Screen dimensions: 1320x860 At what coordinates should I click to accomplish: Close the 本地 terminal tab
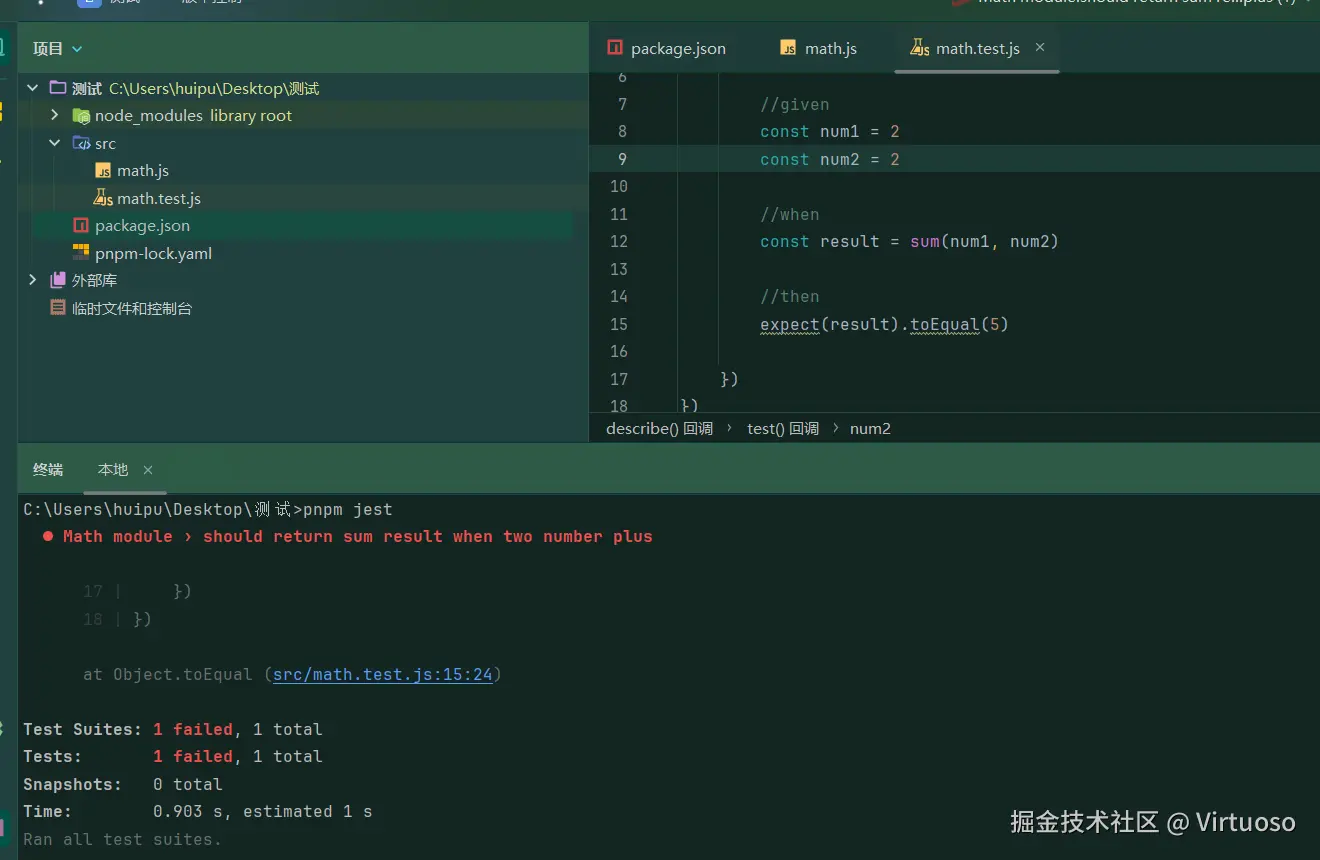coord(148,470)
